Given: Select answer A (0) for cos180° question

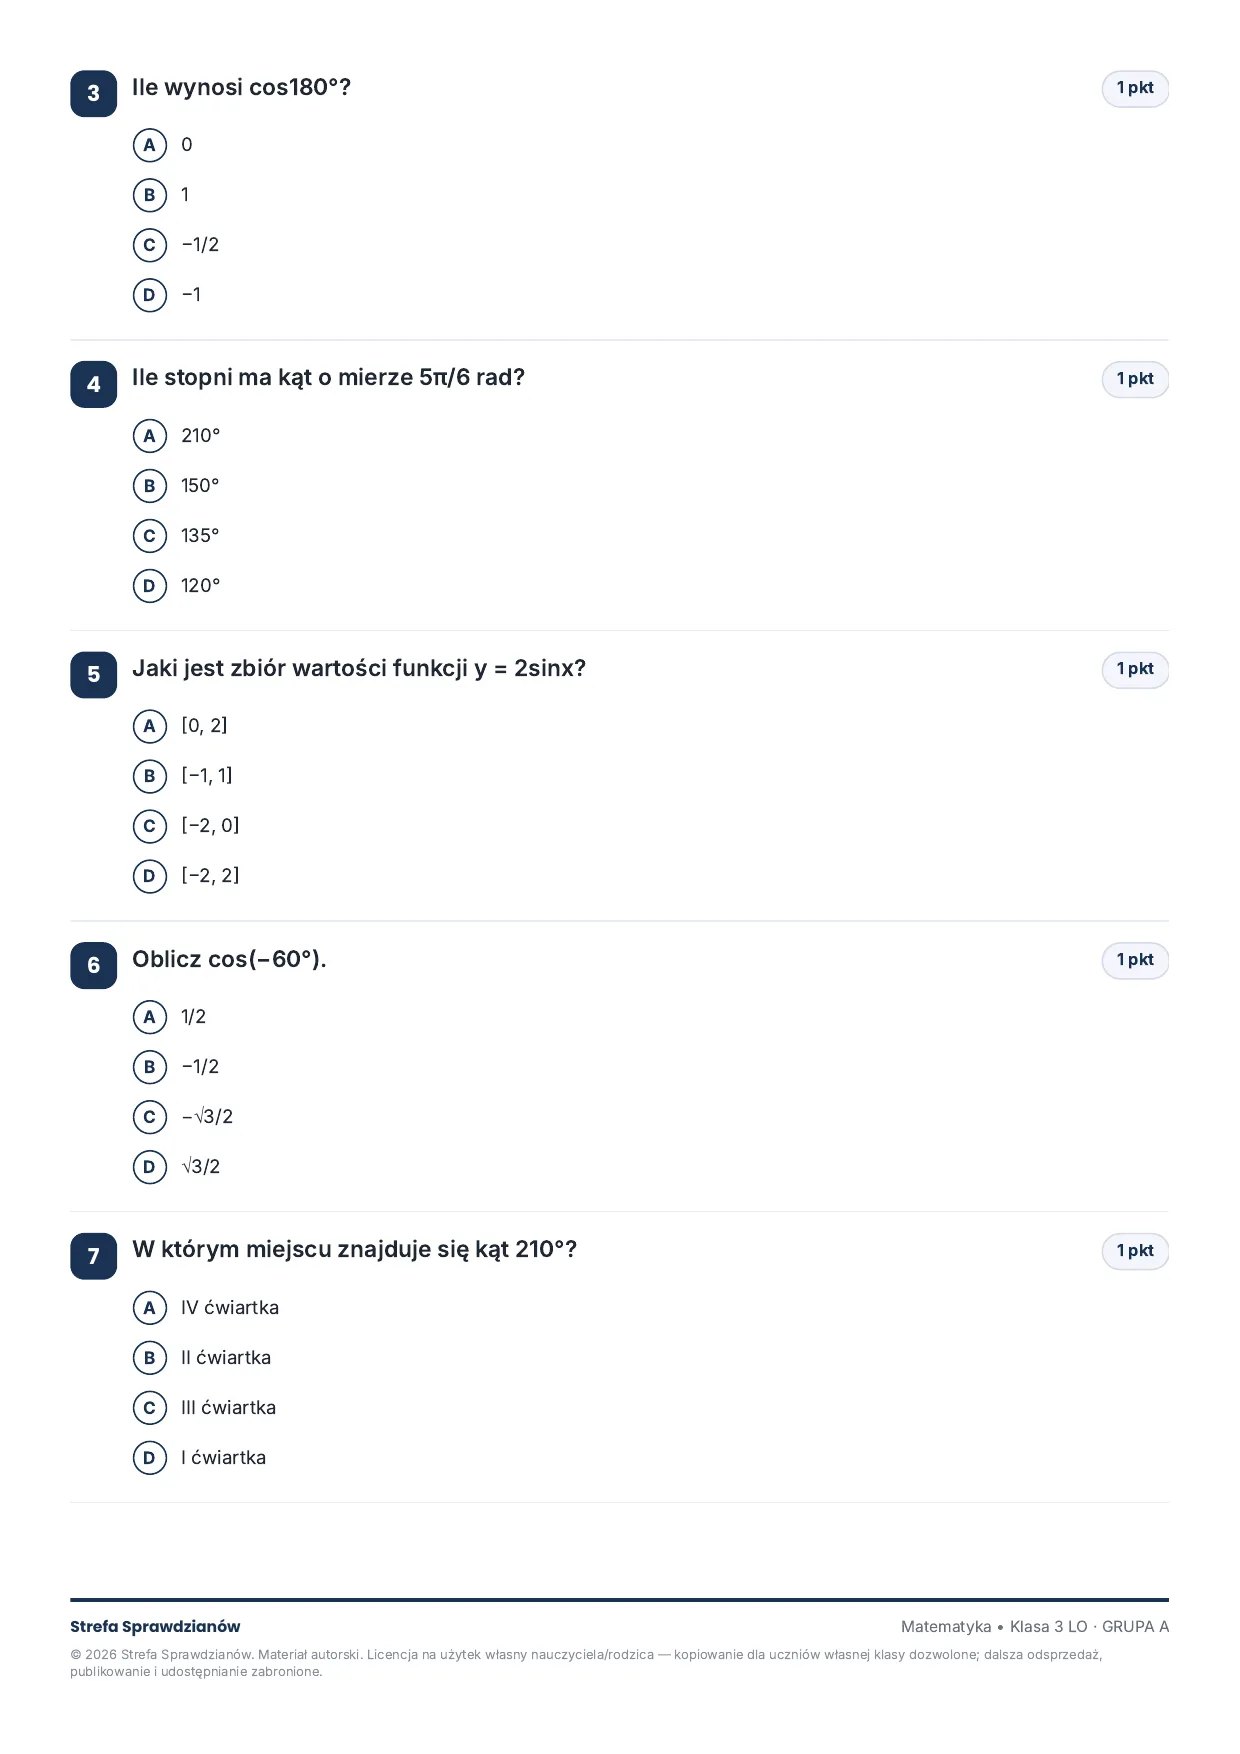Looking at the screenshot, I should pyautogui.click(x=150, y=145).
